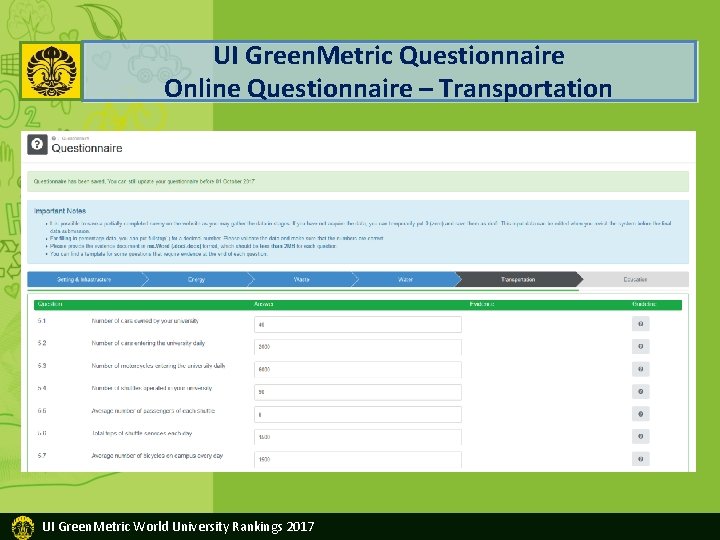Open the Waste step tab
720x540 pixels.
coord(301,279)
